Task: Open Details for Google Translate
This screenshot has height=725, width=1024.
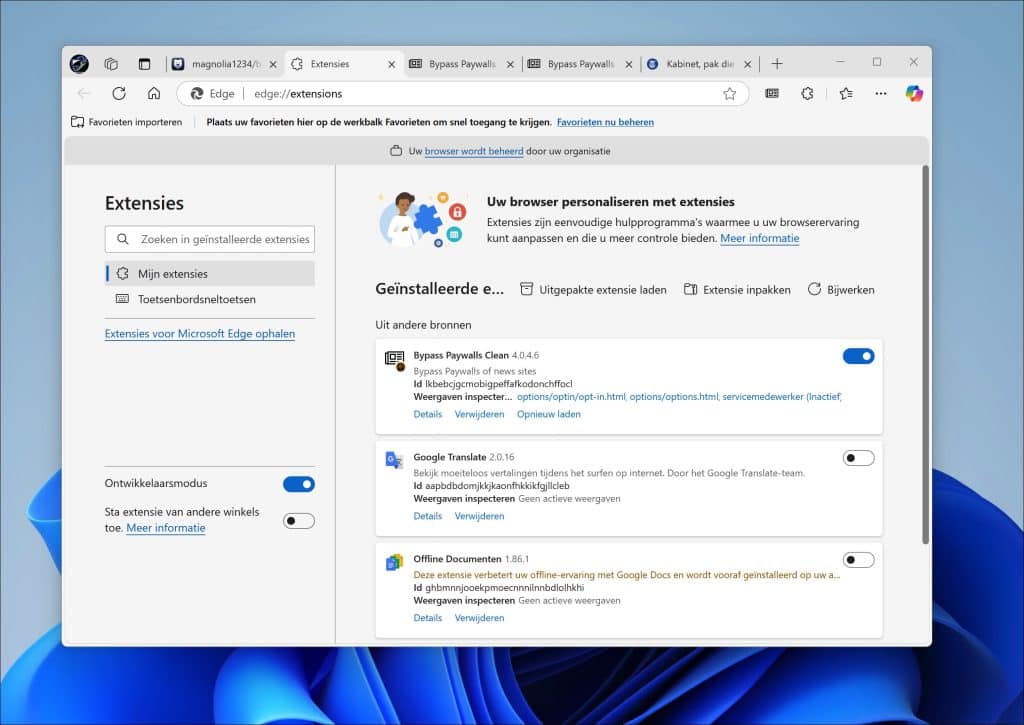Action: pos(428,516)
